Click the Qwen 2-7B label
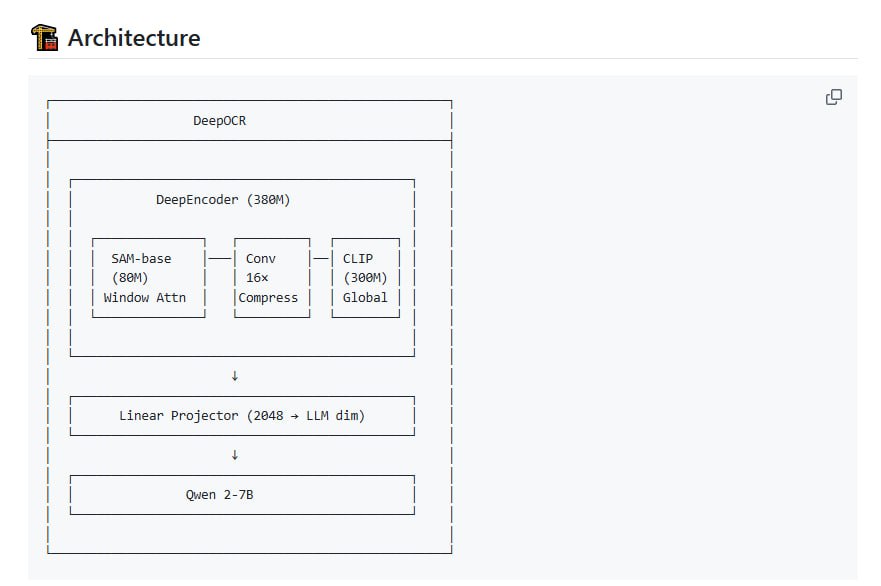This screenshot has width=881, height=586. (x=219, y=494)
